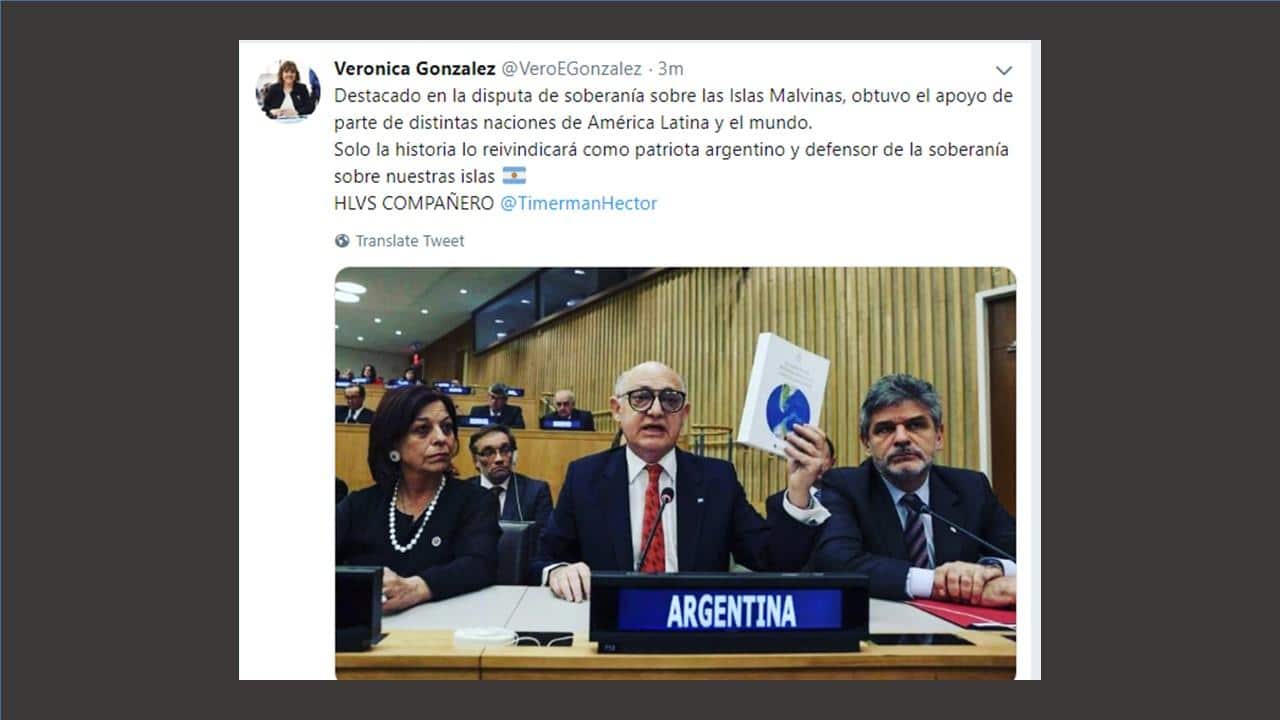The height and width of the screenshot is (720, 1280).
Task: Click the tweet line mentioning Islas Malvinas
Action: pyautogui.click(x=673, y=95)
